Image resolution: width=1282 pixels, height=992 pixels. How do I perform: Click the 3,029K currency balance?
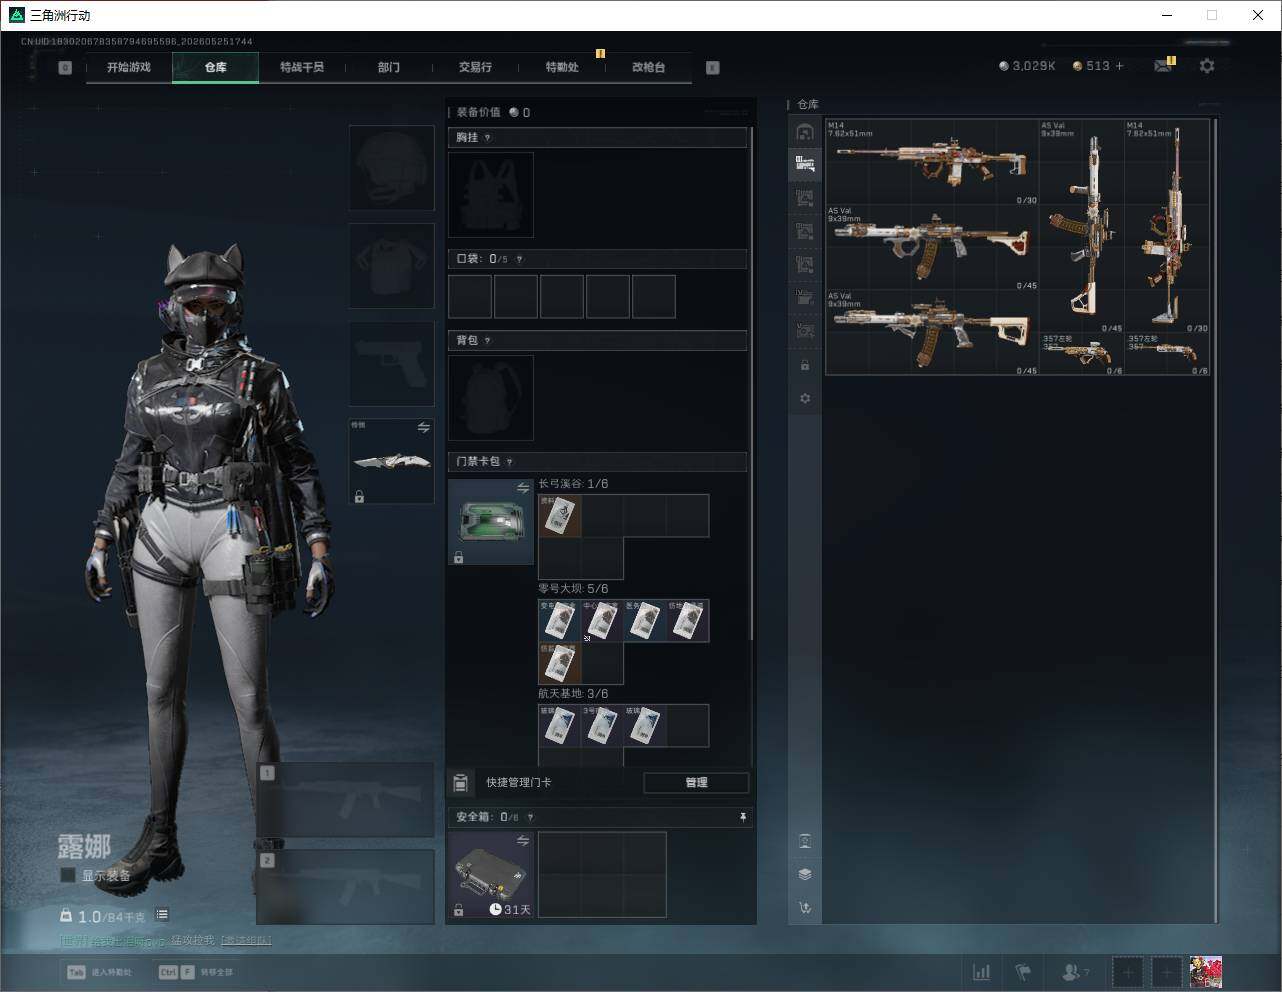click(1028, 66)
